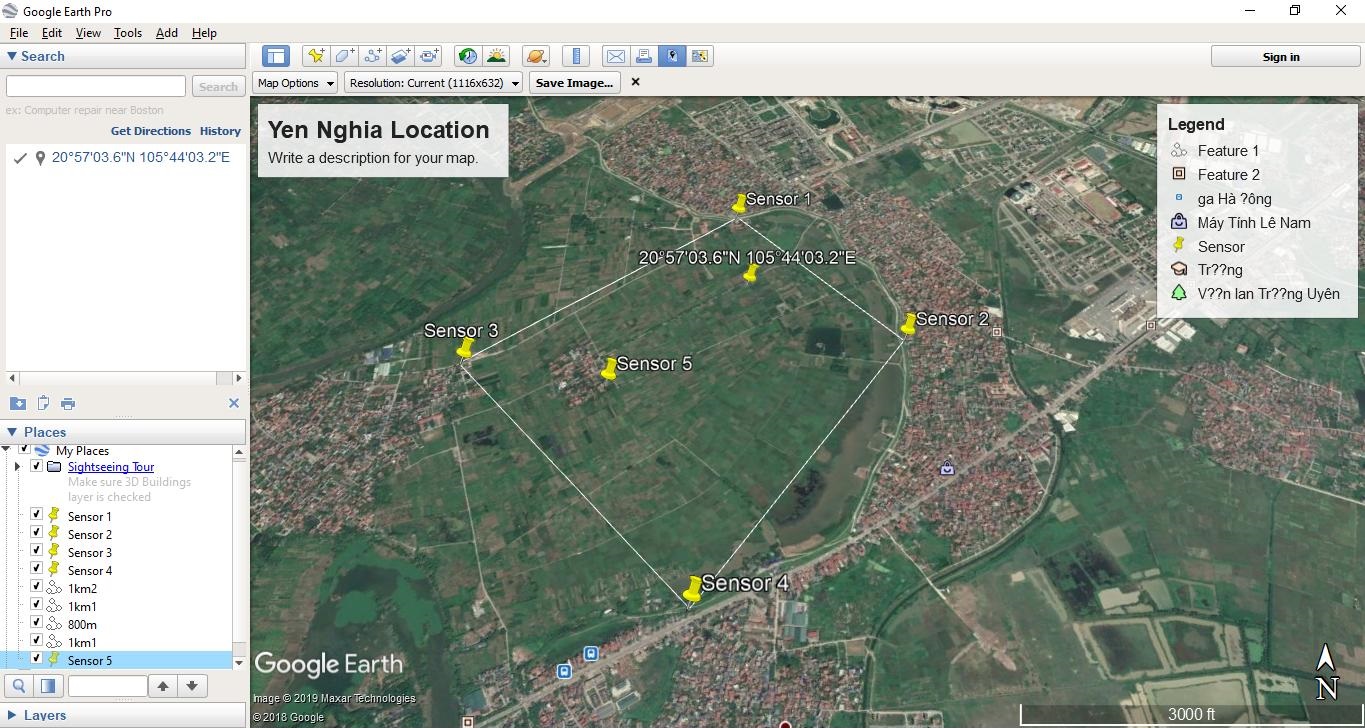Toggle the Sightseeing Tour checkbox
1365x728 pixels.
tap(37, 467)
